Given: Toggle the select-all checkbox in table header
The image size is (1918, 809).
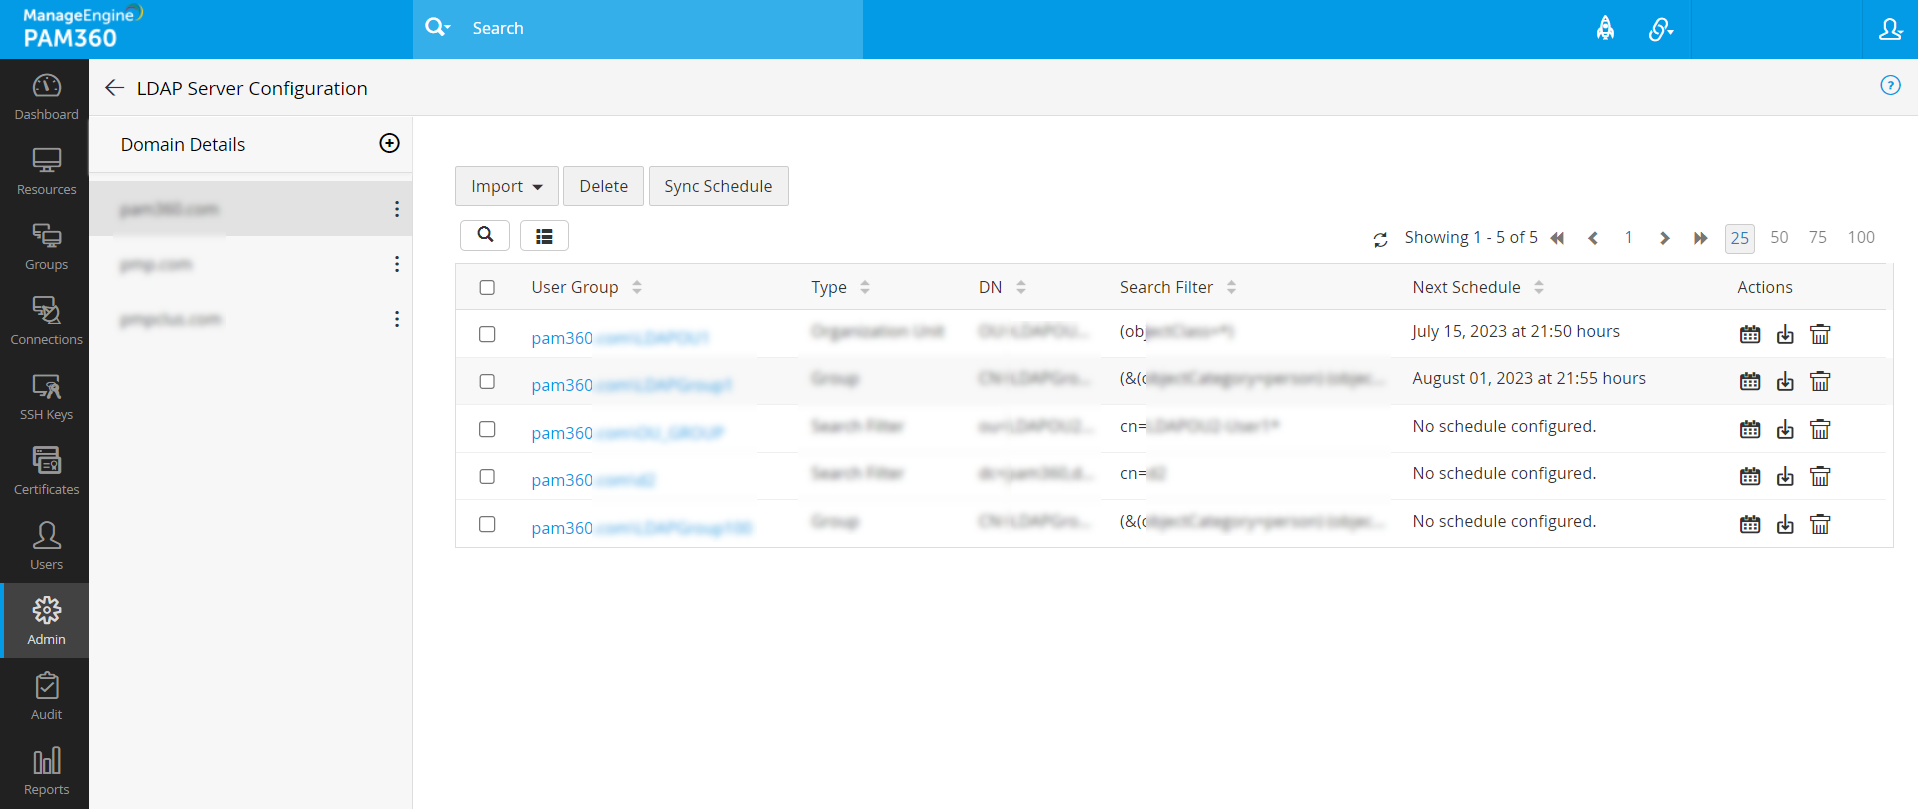Looking at the screenshot, I should pyautogui.click(x=487, y=287).
